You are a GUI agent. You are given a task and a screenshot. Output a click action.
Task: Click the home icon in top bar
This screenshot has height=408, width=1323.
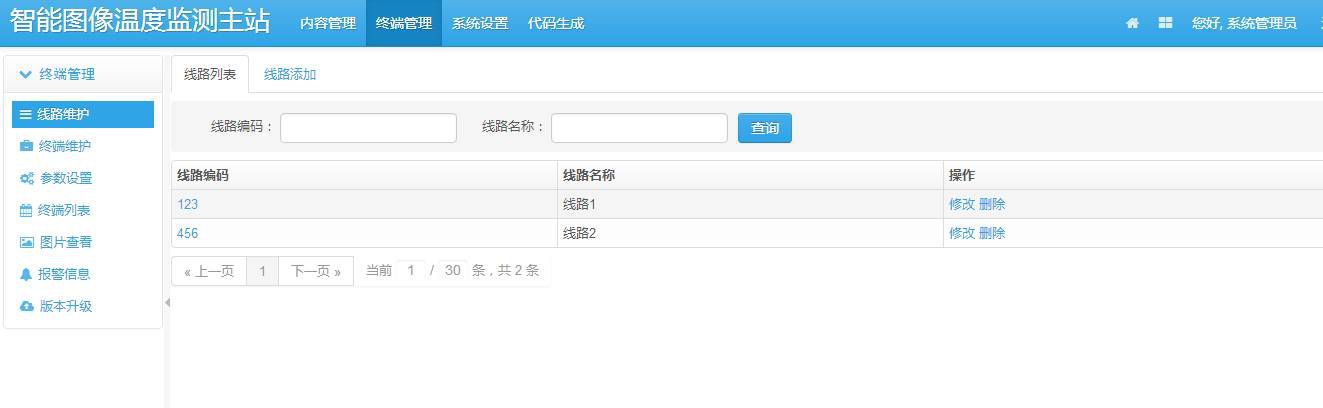click(1132, 23)
